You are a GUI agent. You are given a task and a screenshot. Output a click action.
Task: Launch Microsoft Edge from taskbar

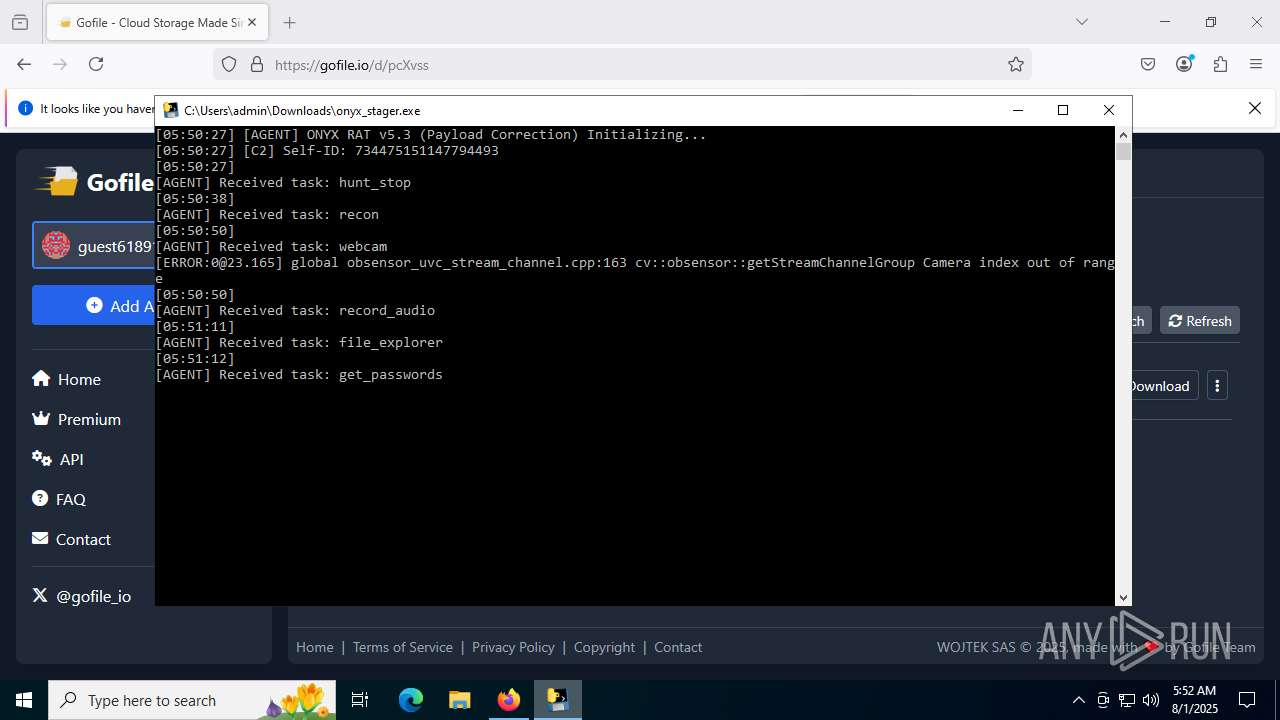(411, 700)
